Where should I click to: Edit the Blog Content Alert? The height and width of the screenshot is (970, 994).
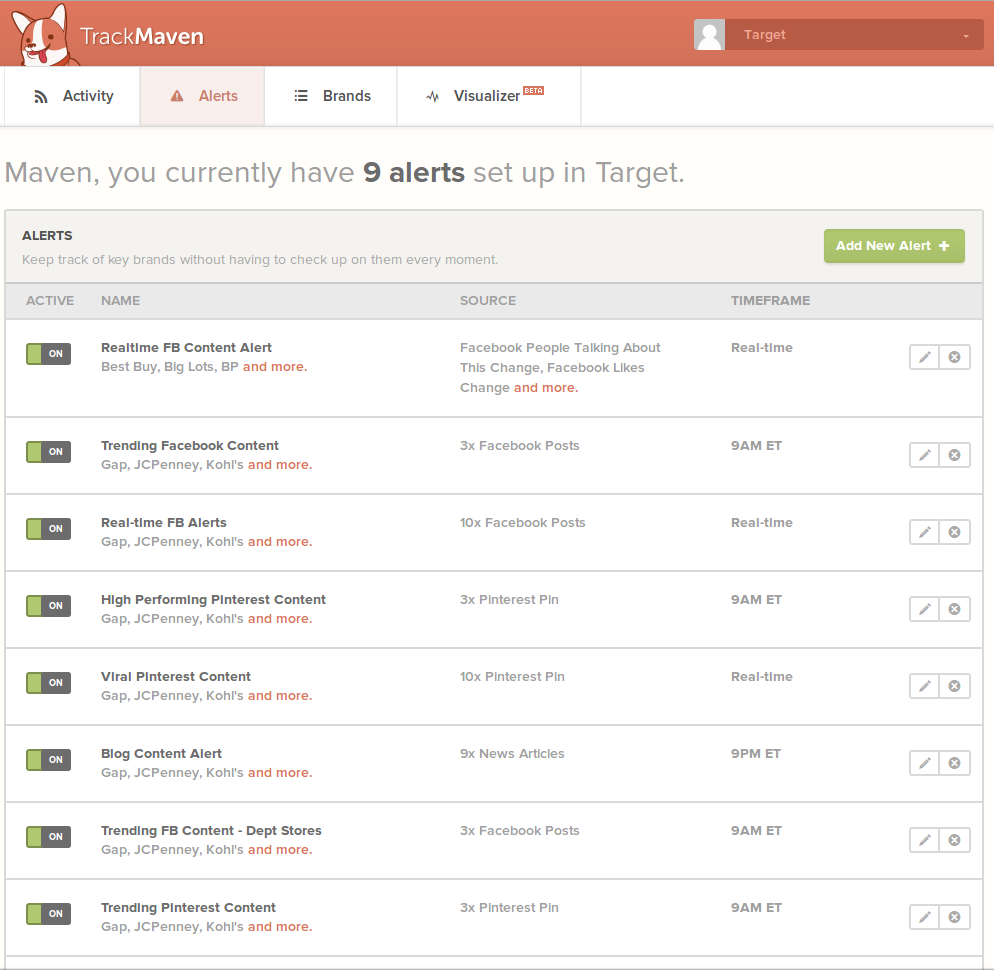pyautogui.click(x=924, y=763)
